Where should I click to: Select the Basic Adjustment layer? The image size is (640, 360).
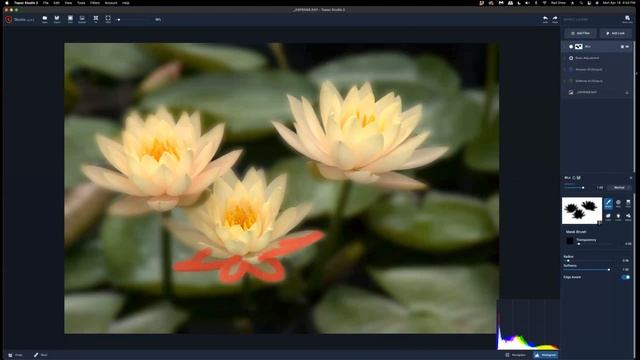pyautogui.click(x=598, y=58)
